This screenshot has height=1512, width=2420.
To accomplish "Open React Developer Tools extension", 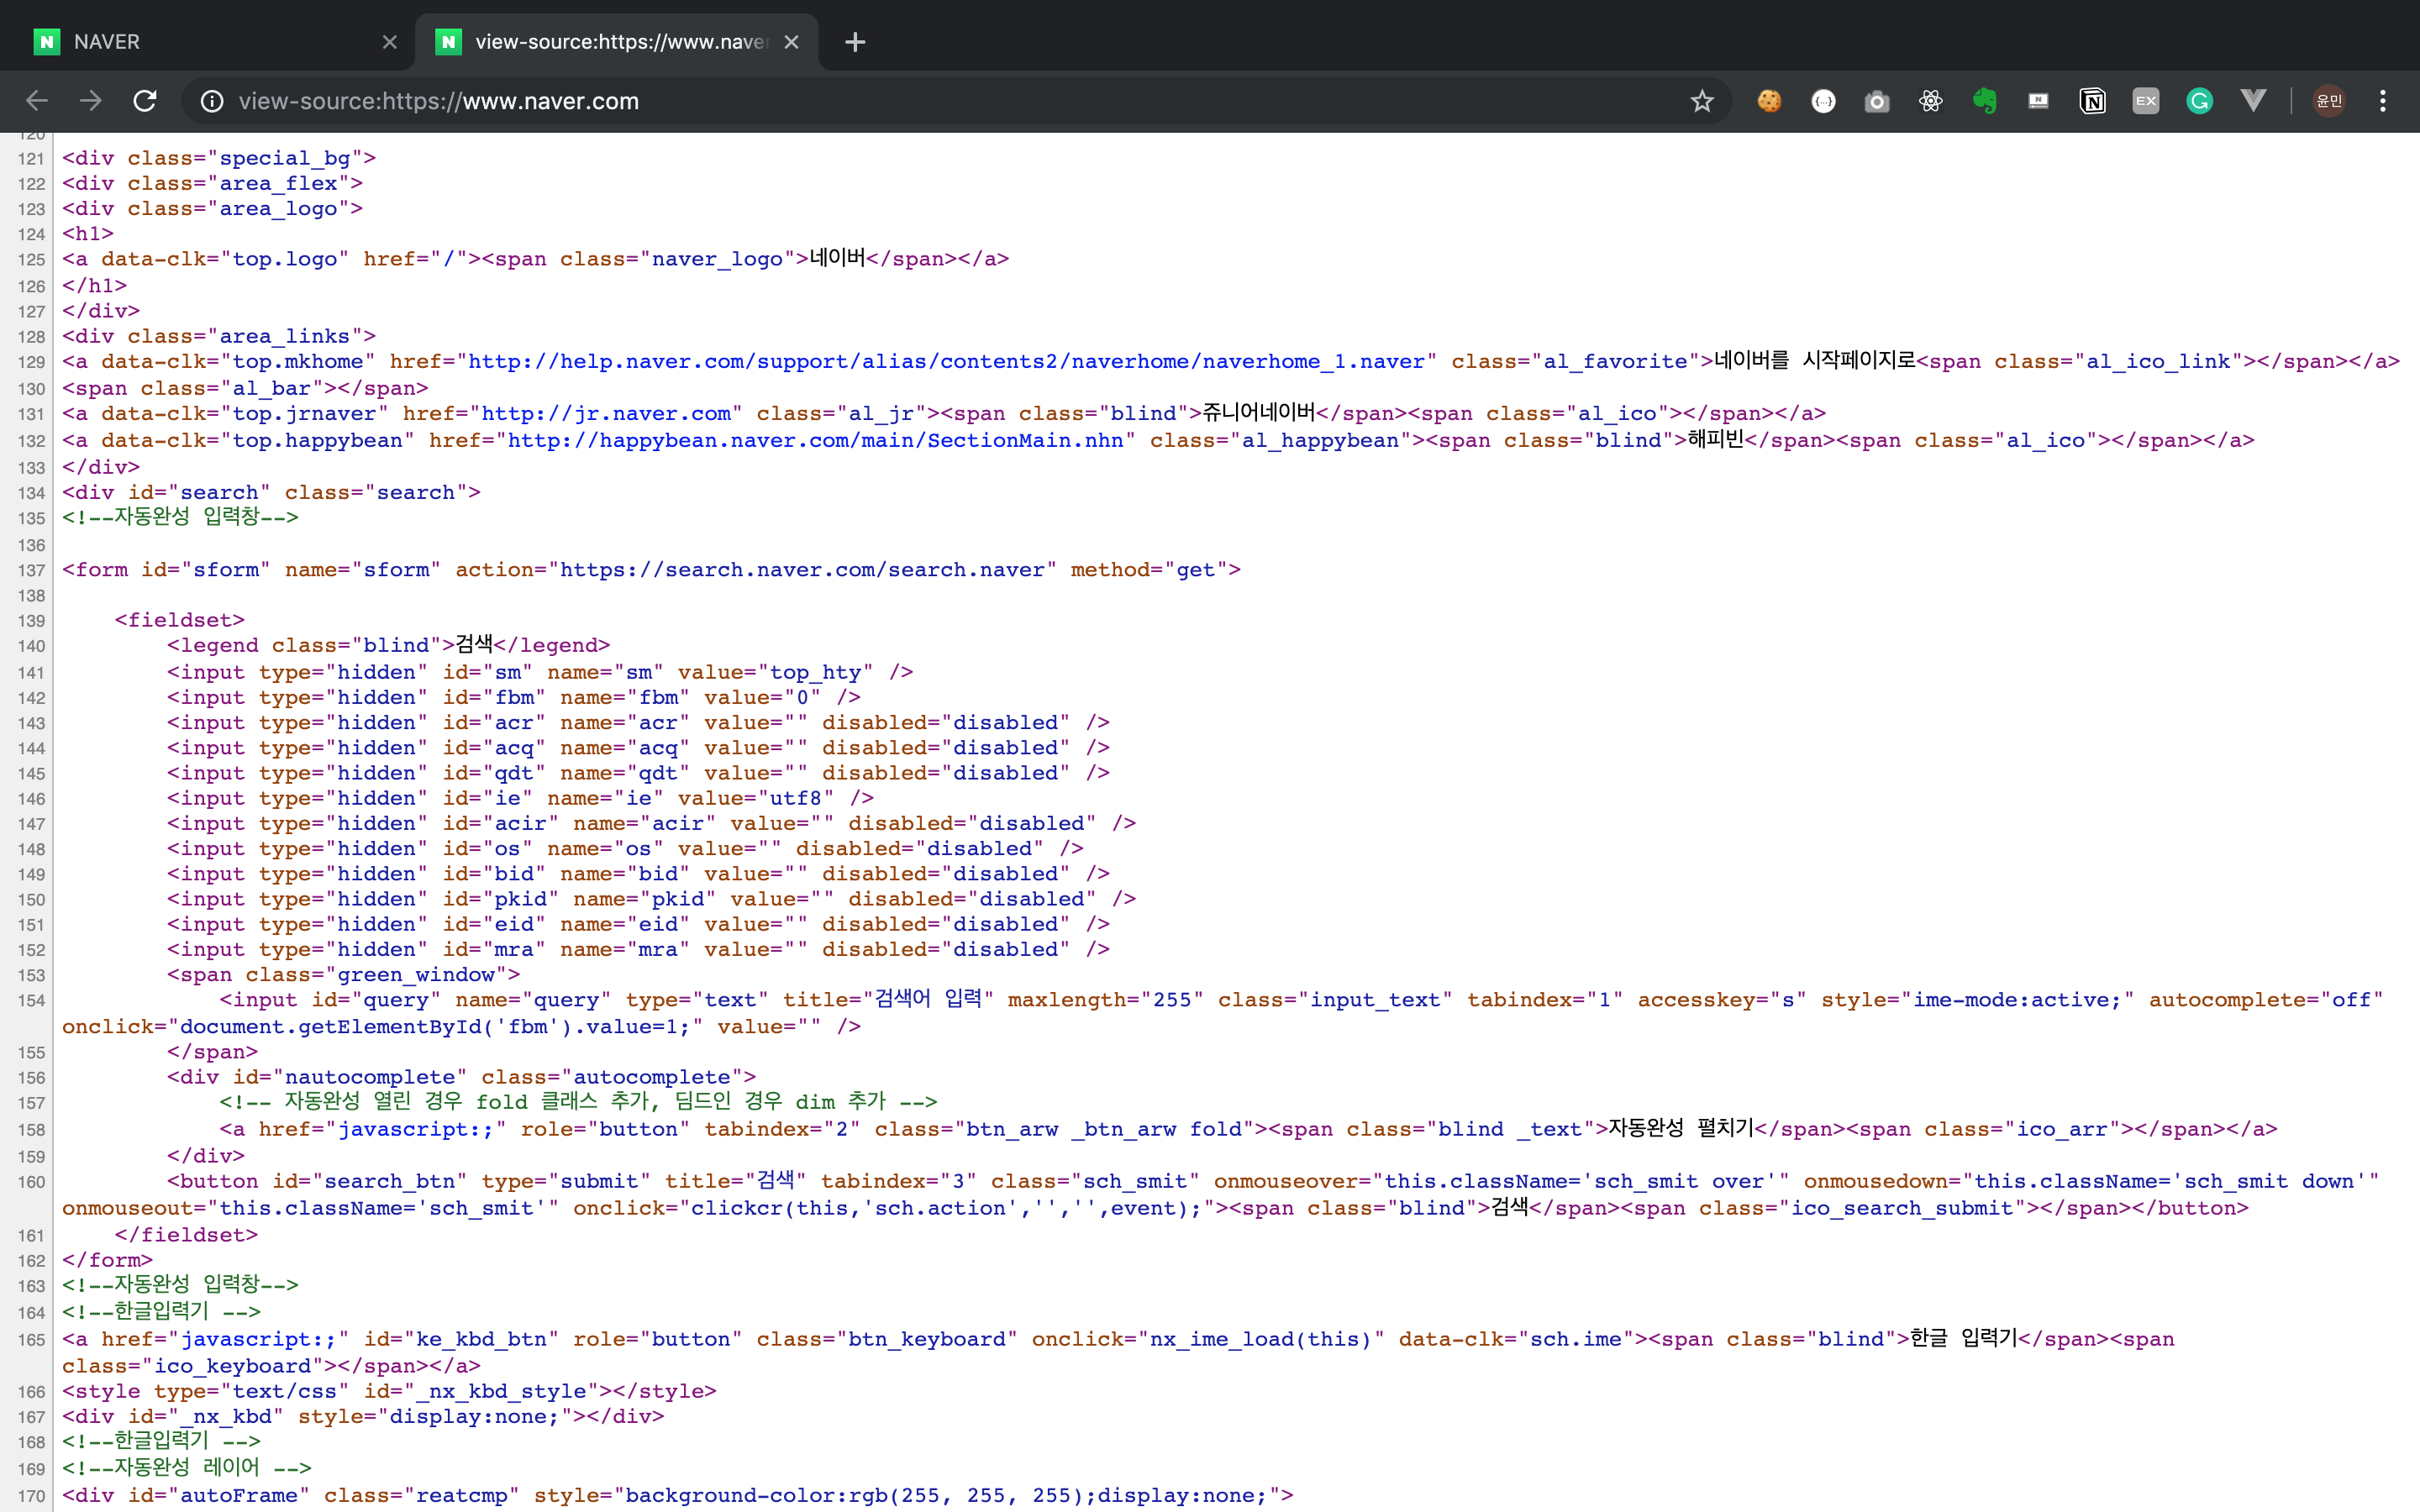I will tap(1931, 101).
